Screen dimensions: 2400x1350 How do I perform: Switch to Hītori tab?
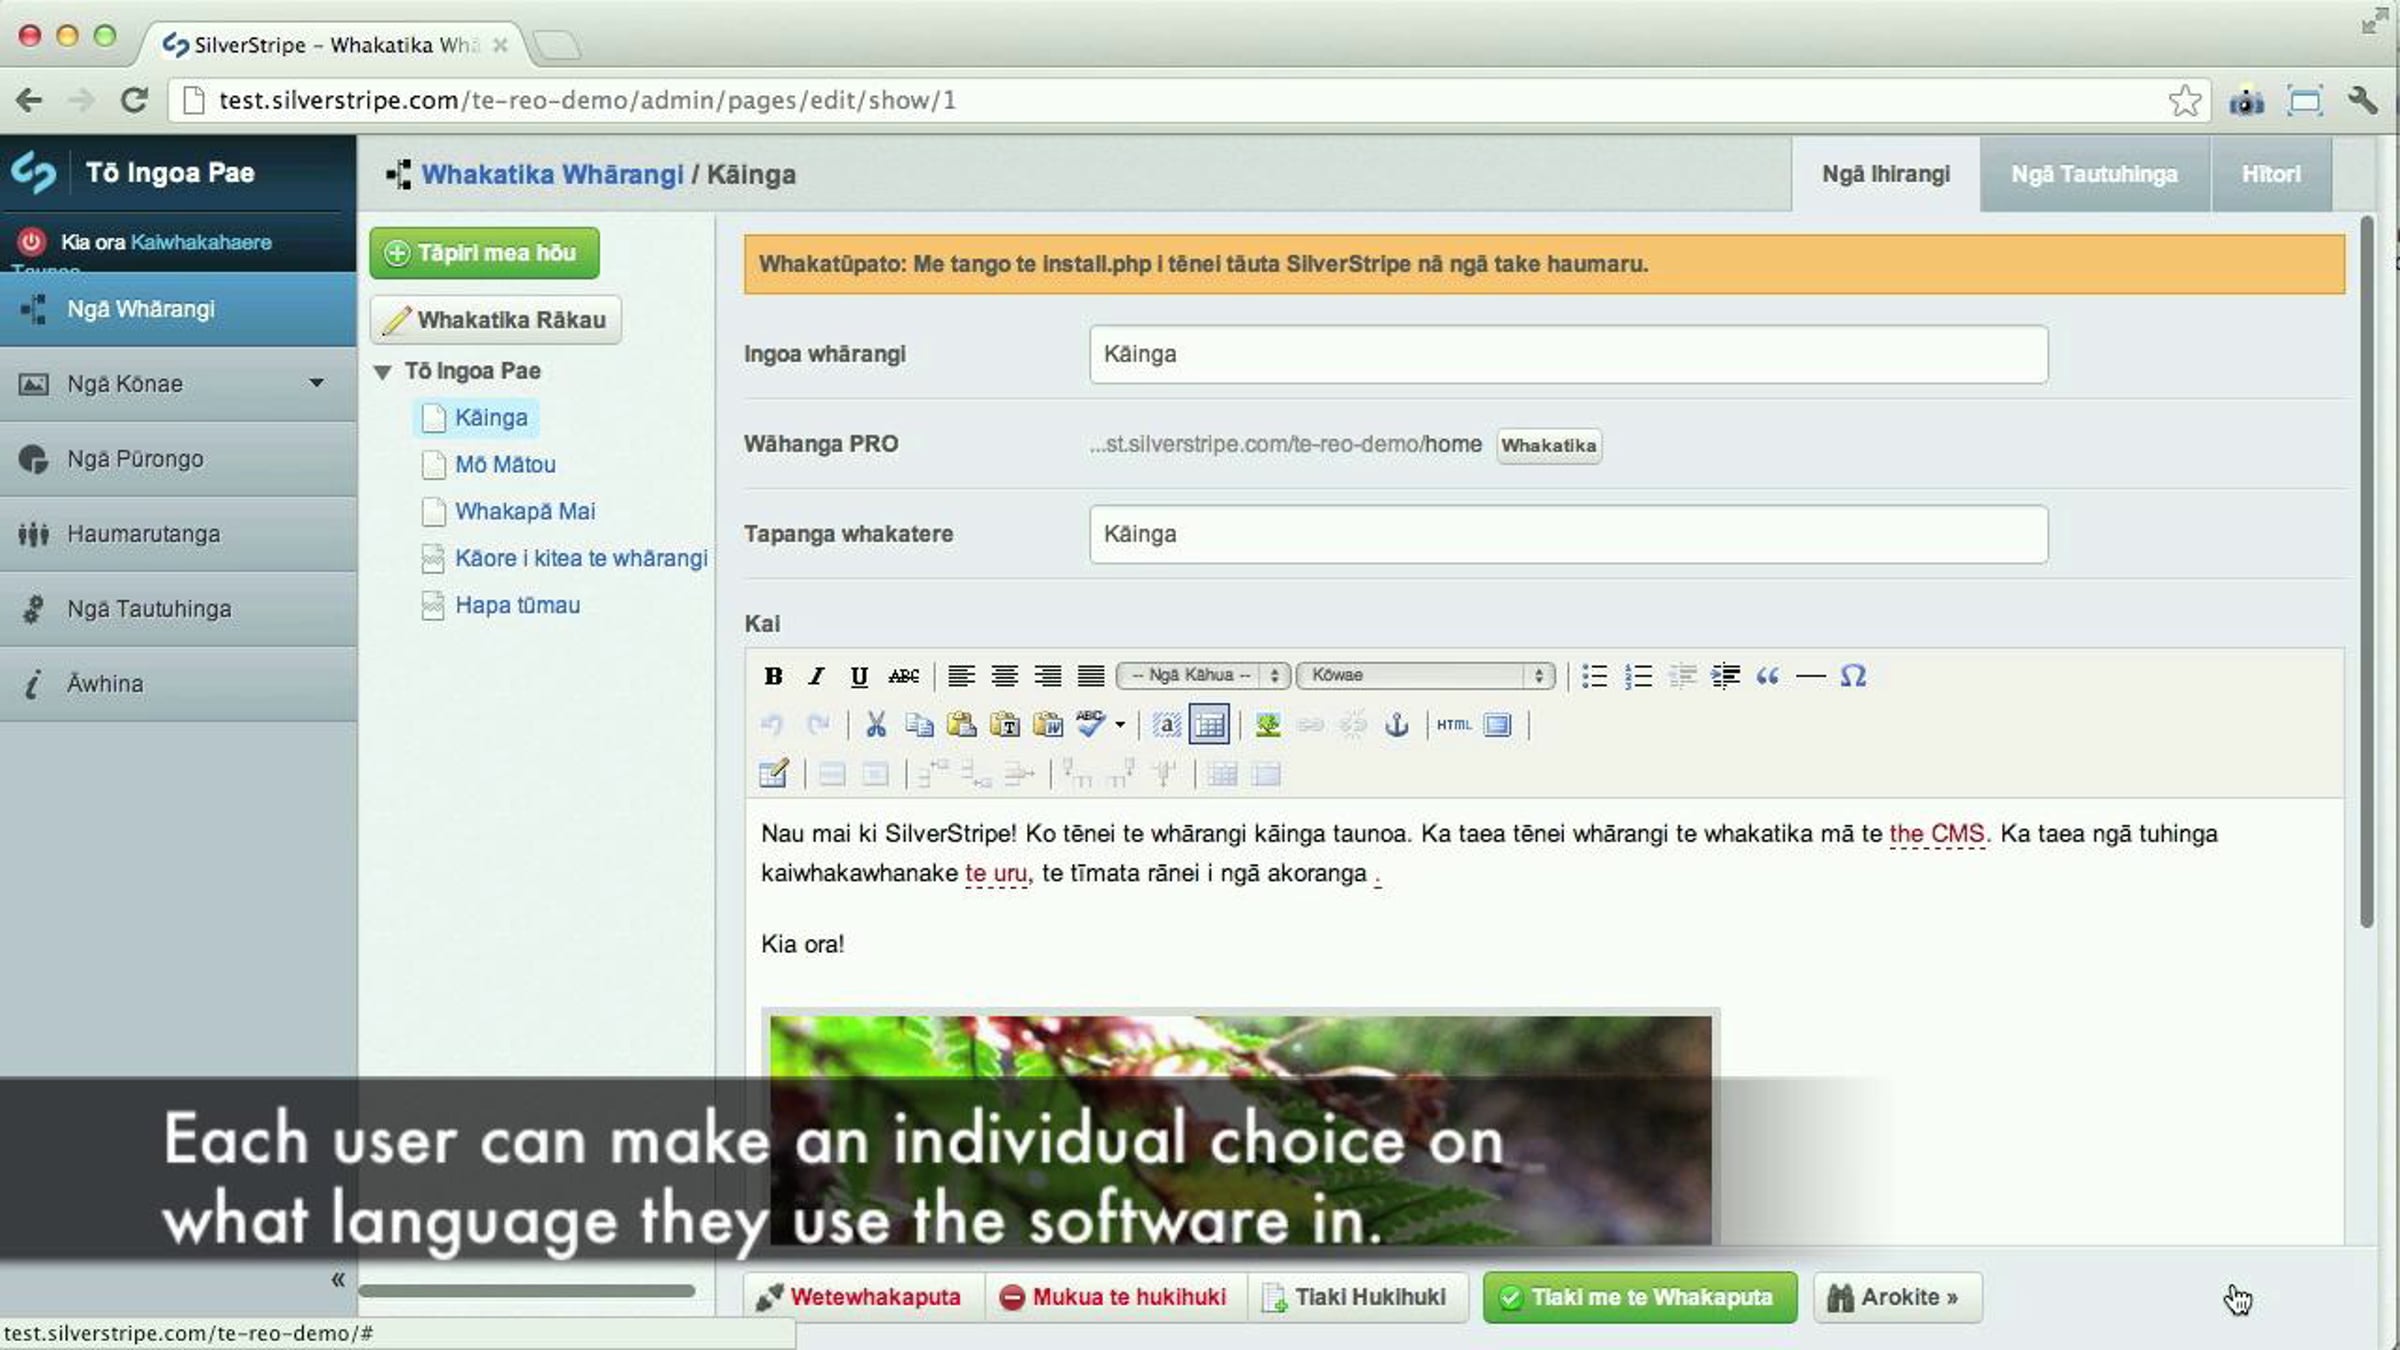pyautogui.click(x=2271, y=174)
